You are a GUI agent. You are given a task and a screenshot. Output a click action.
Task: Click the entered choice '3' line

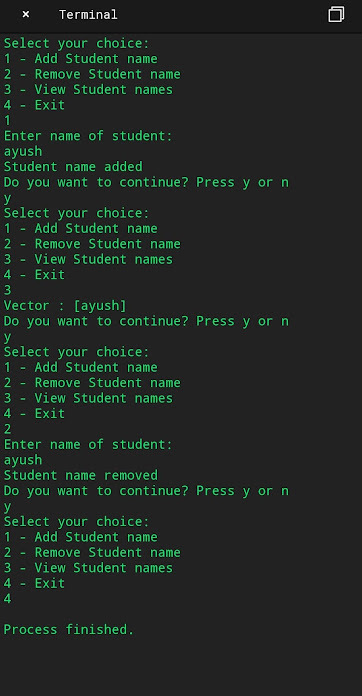click(7, 290)
